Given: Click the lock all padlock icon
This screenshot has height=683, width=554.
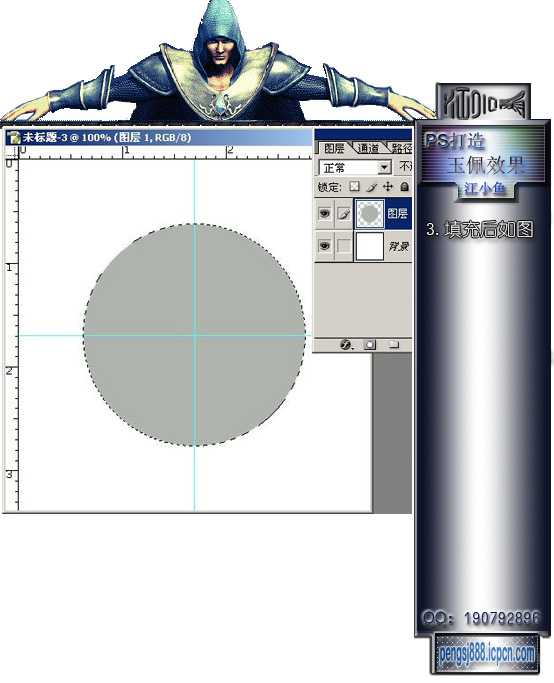Looking at the screenshot, I should [405, 187].
